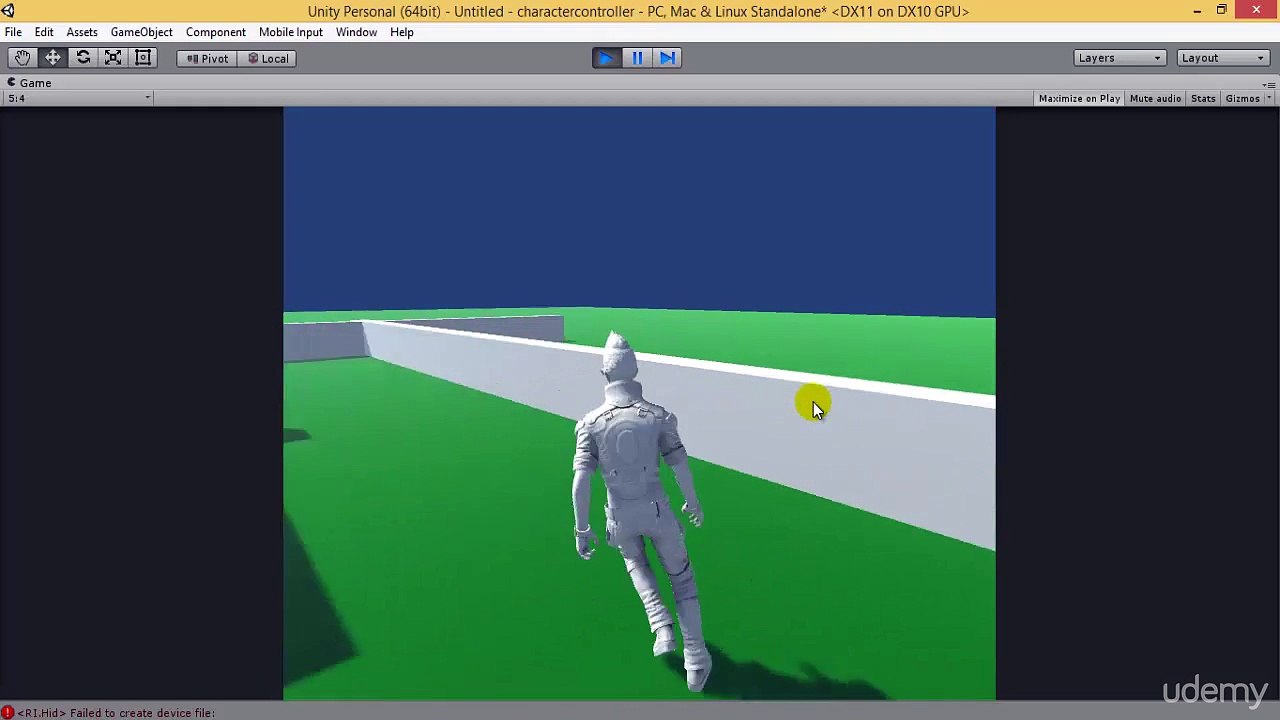Image resolution: width=1280 pixels, height=720 pixels.
Task: Open the 5:4 aspect ratio dropdown
Action: pos(79,98)
